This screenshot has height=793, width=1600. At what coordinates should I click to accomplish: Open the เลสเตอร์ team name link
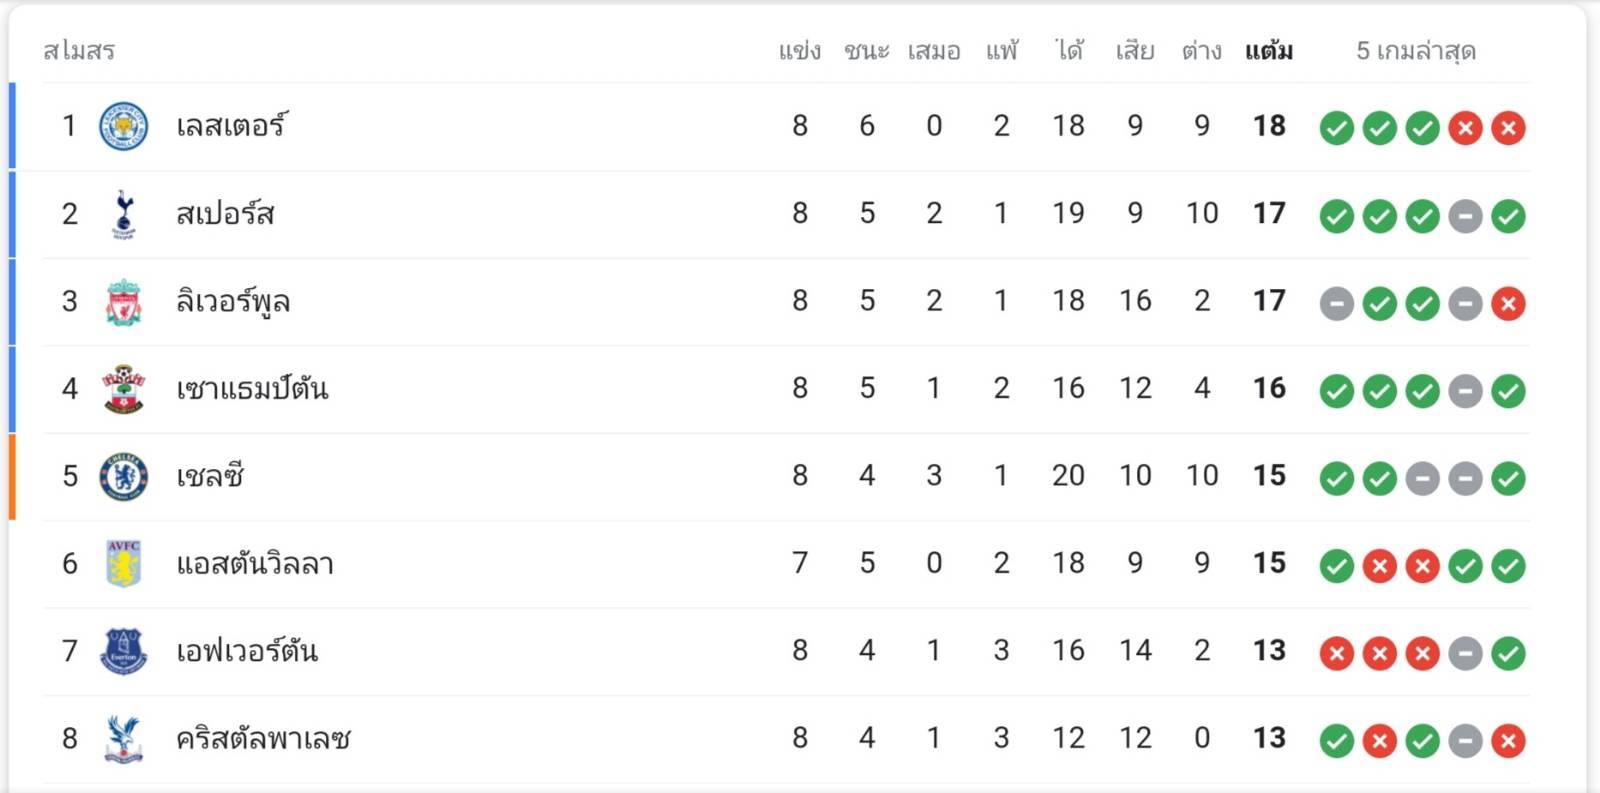(231, 126)
